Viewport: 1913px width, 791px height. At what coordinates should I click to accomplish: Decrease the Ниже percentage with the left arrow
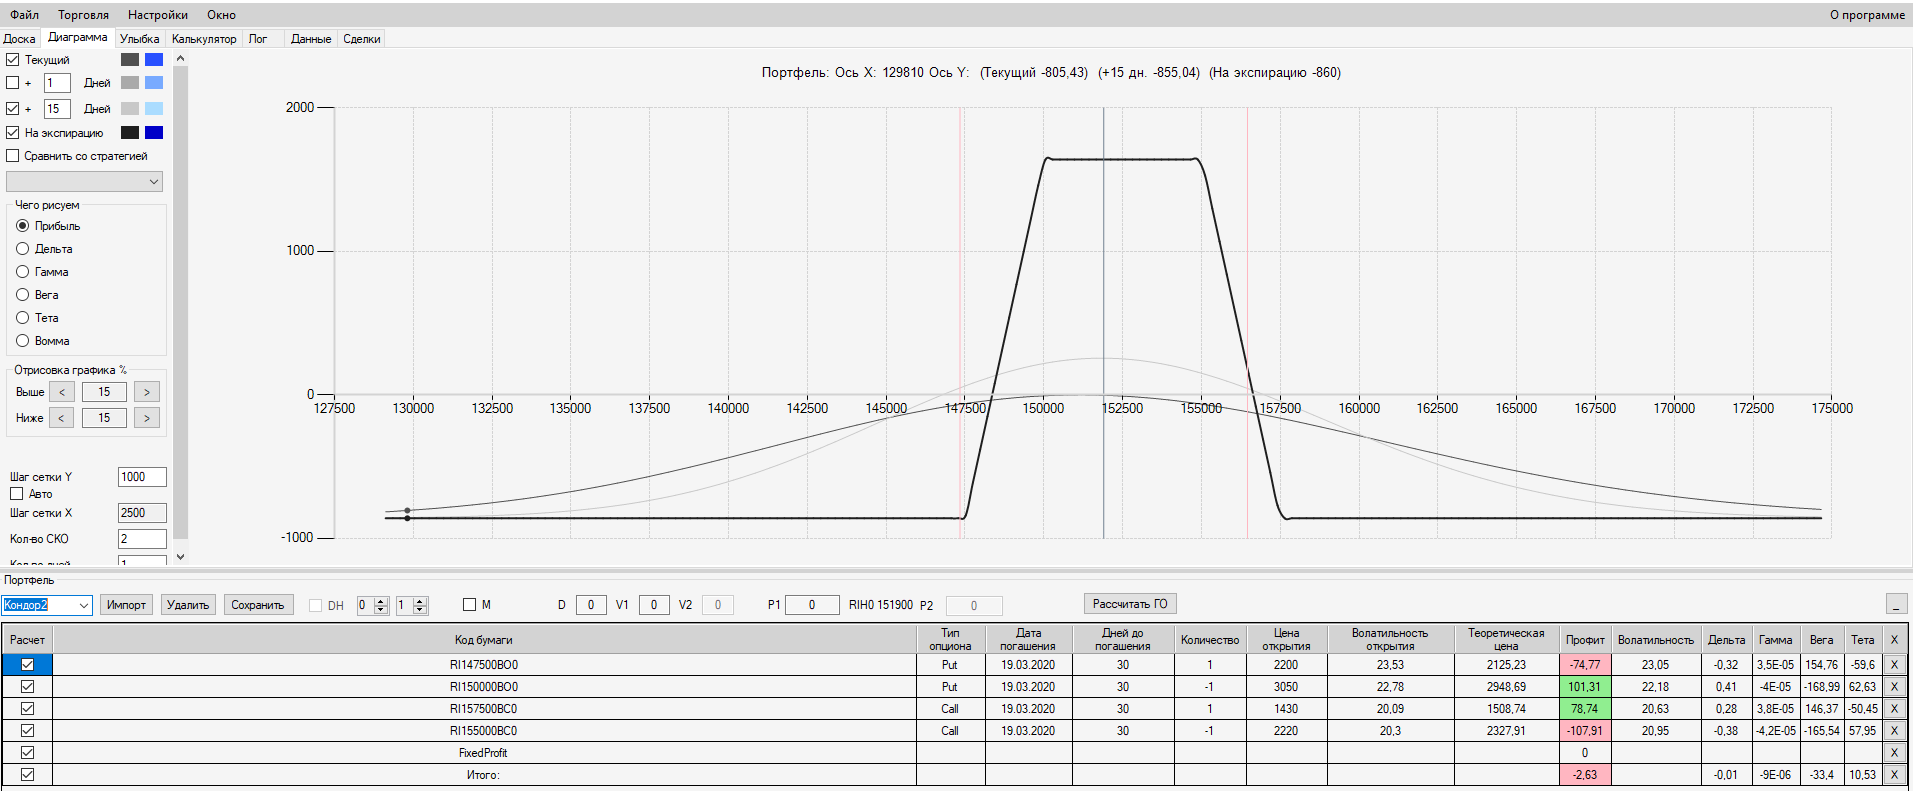(62, 418)
